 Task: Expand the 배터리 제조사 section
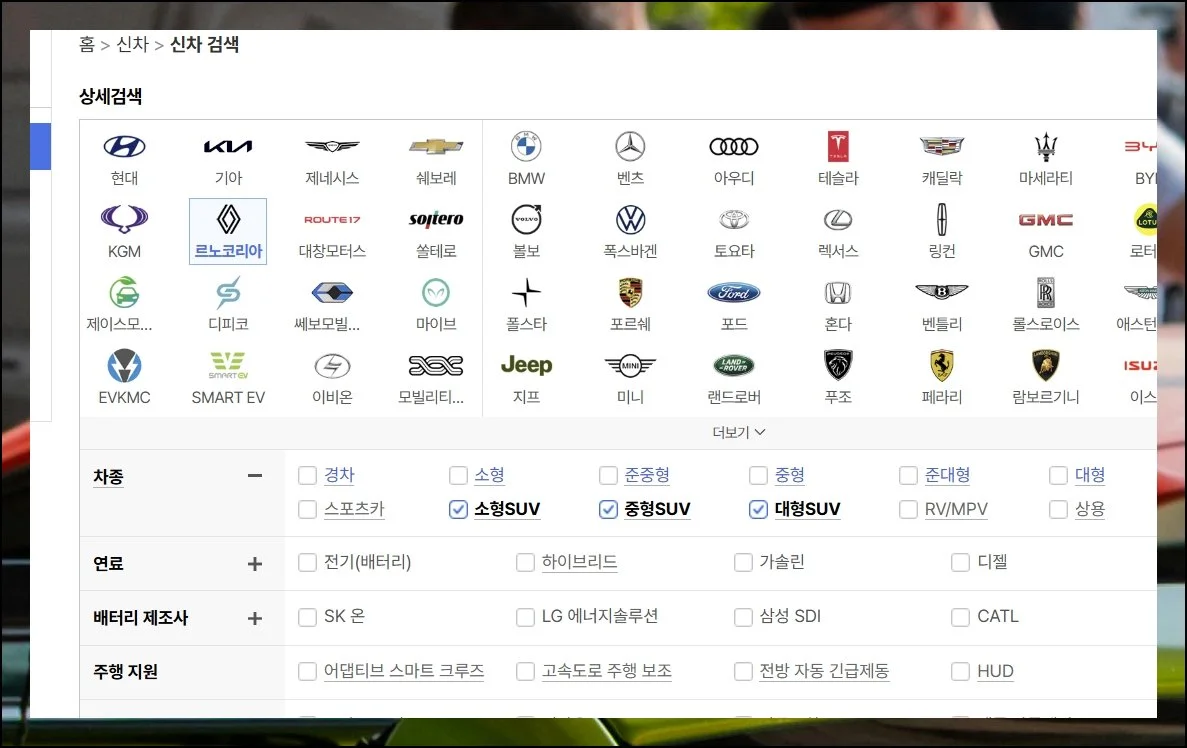[x=255, y=618]
